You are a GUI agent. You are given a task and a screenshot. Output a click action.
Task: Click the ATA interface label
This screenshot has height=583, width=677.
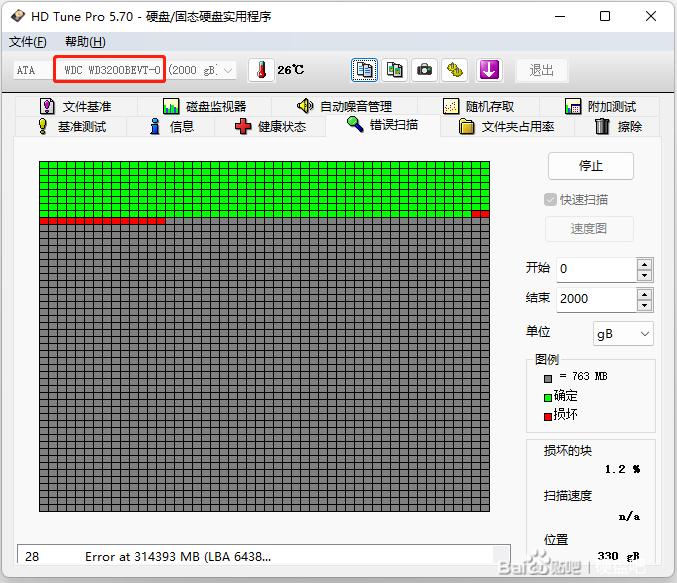(26, 70)
